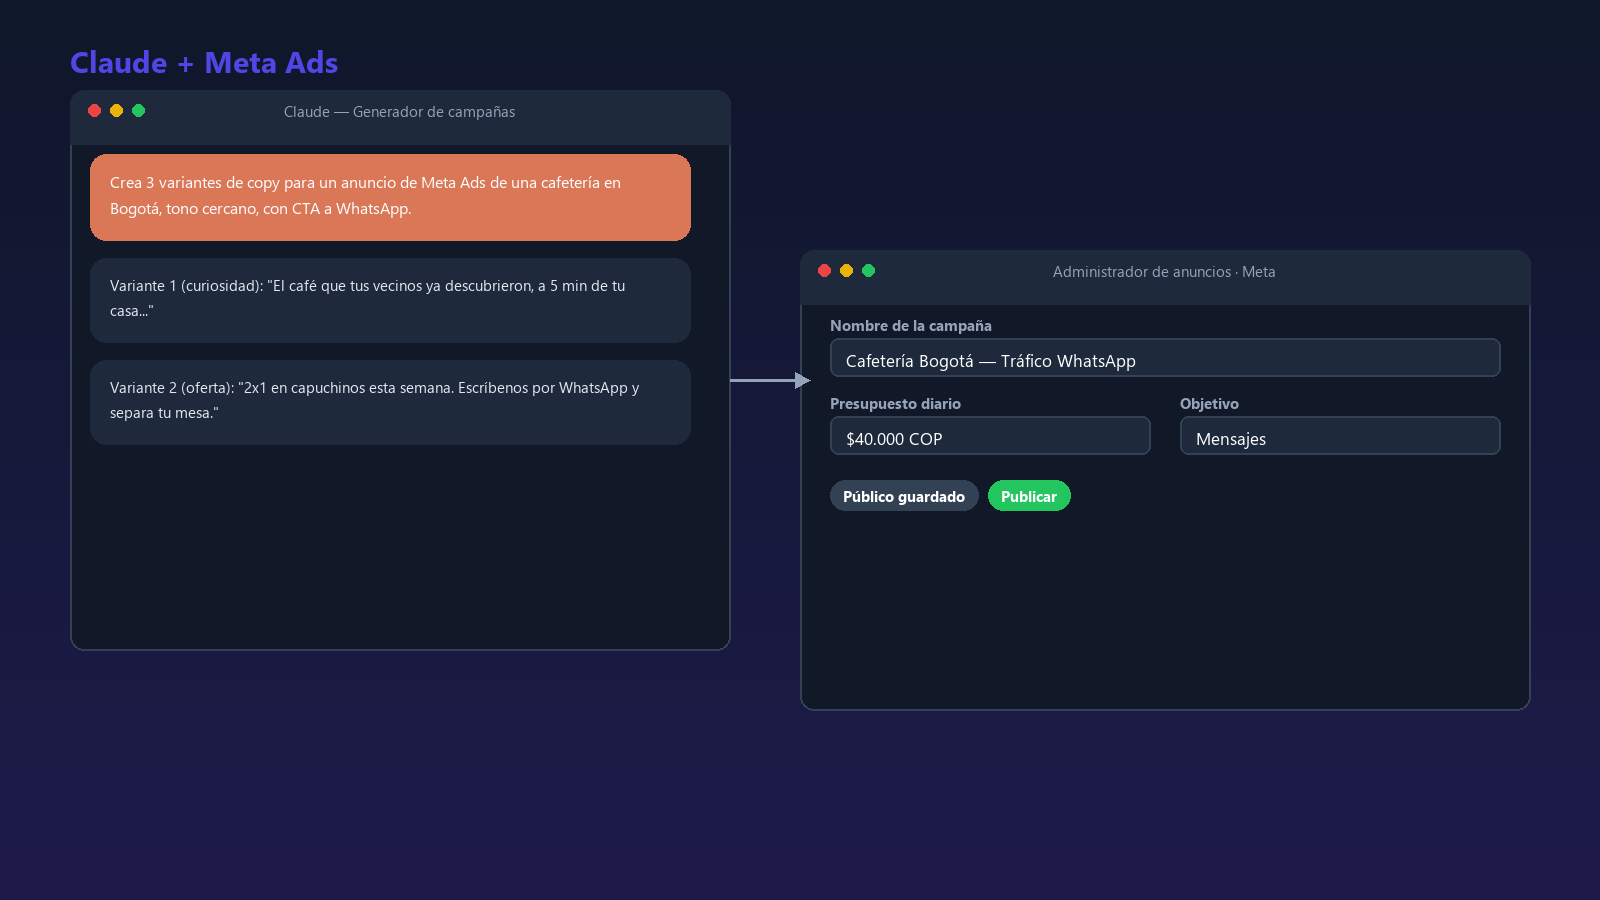This screenshot has width=1600, height=900.
Task: Minimize the Administrador de anuncios Meta window
Action: (847, 271)
